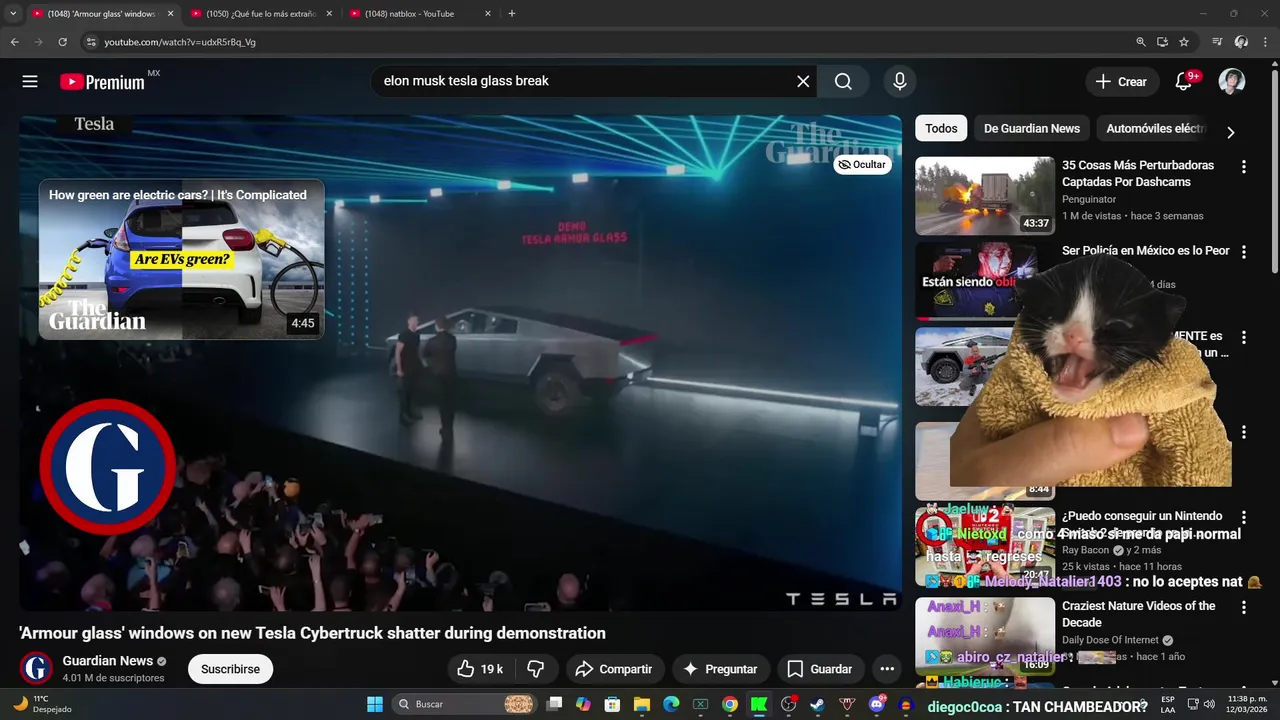This screenshot has width=1280, height=720.
Task: Open Chrome media controls icon
Action: (1217, 42)
